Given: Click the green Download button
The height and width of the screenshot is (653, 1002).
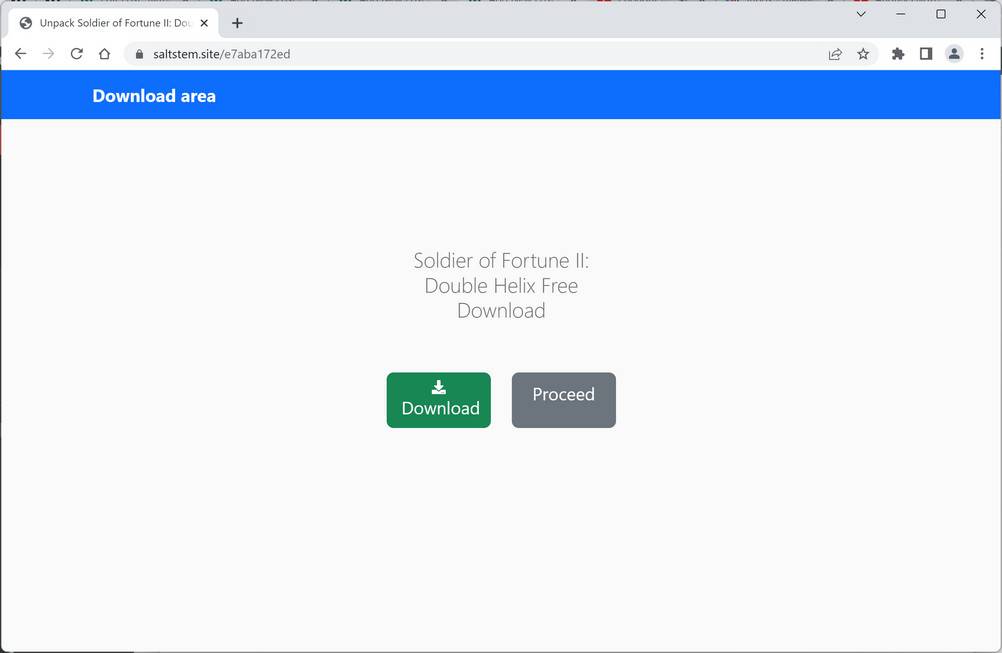Looking at the screenshot, I should click(438, 400).
